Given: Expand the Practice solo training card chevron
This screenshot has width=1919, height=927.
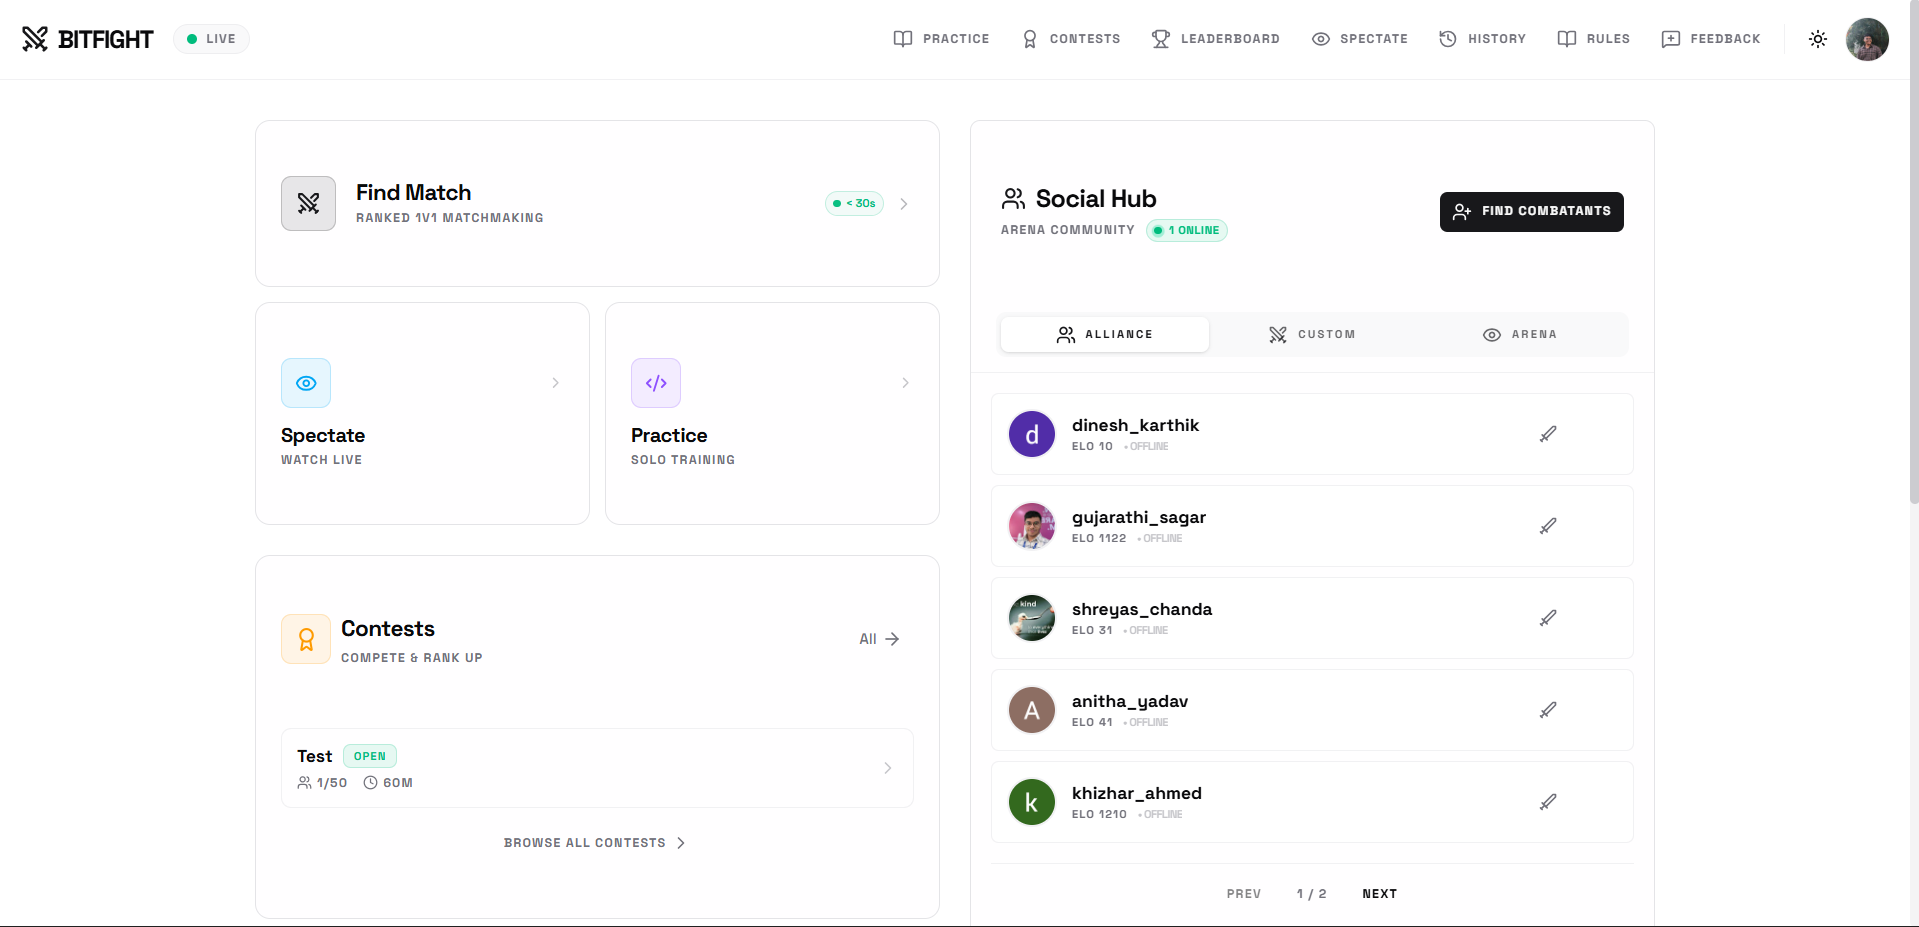Looking at the screenshot, I should click(x=905, y=383).
